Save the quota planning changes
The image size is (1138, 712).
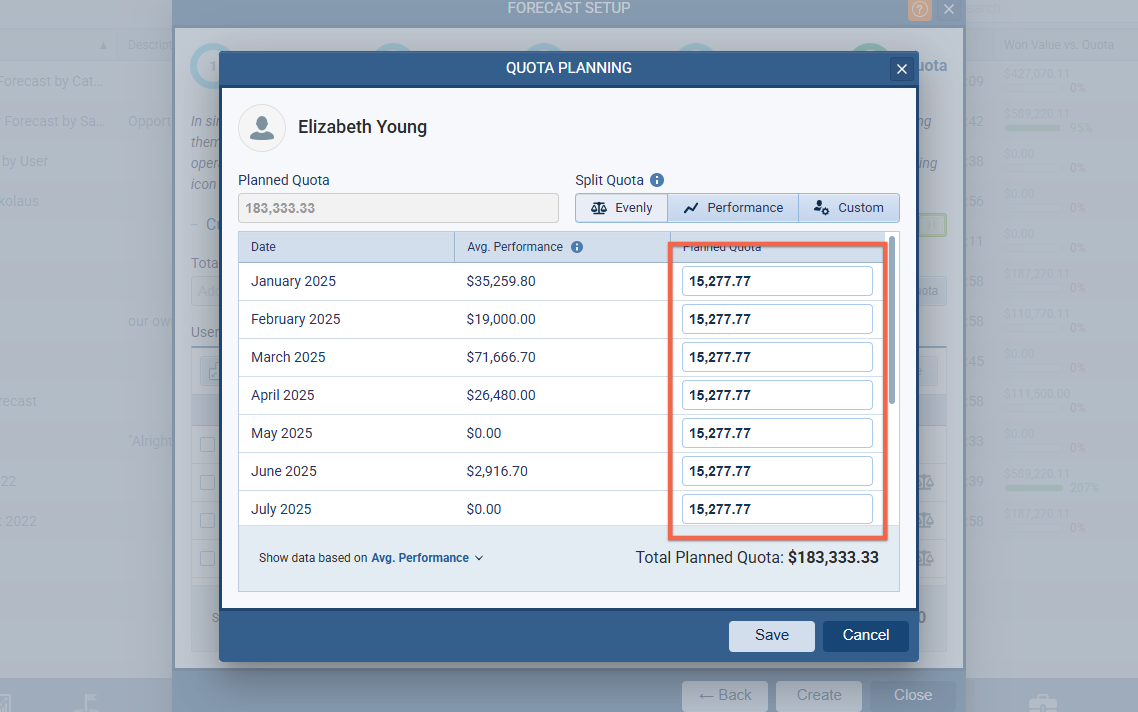click(771, 636)
